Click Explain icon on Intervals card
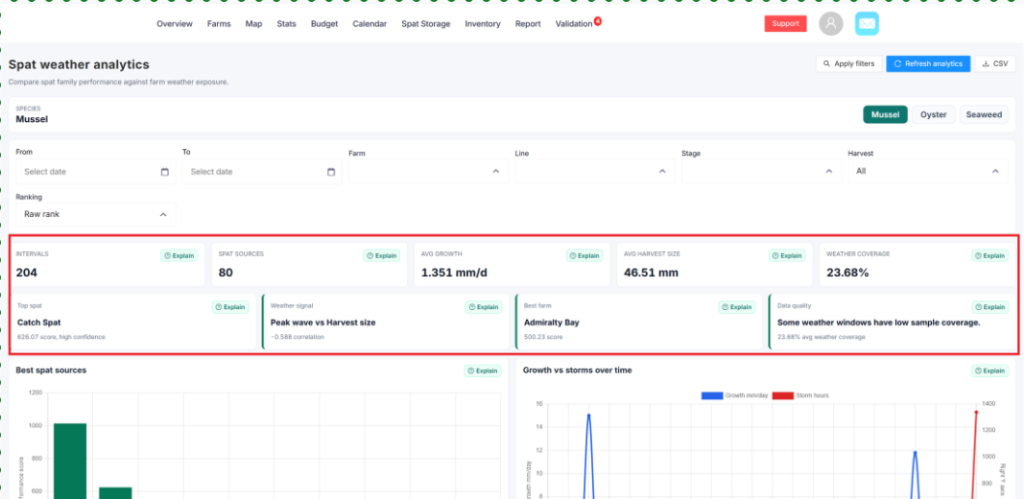Viewport: 1024px width, 499px height. pyautogui.click(x=179, y=255)
